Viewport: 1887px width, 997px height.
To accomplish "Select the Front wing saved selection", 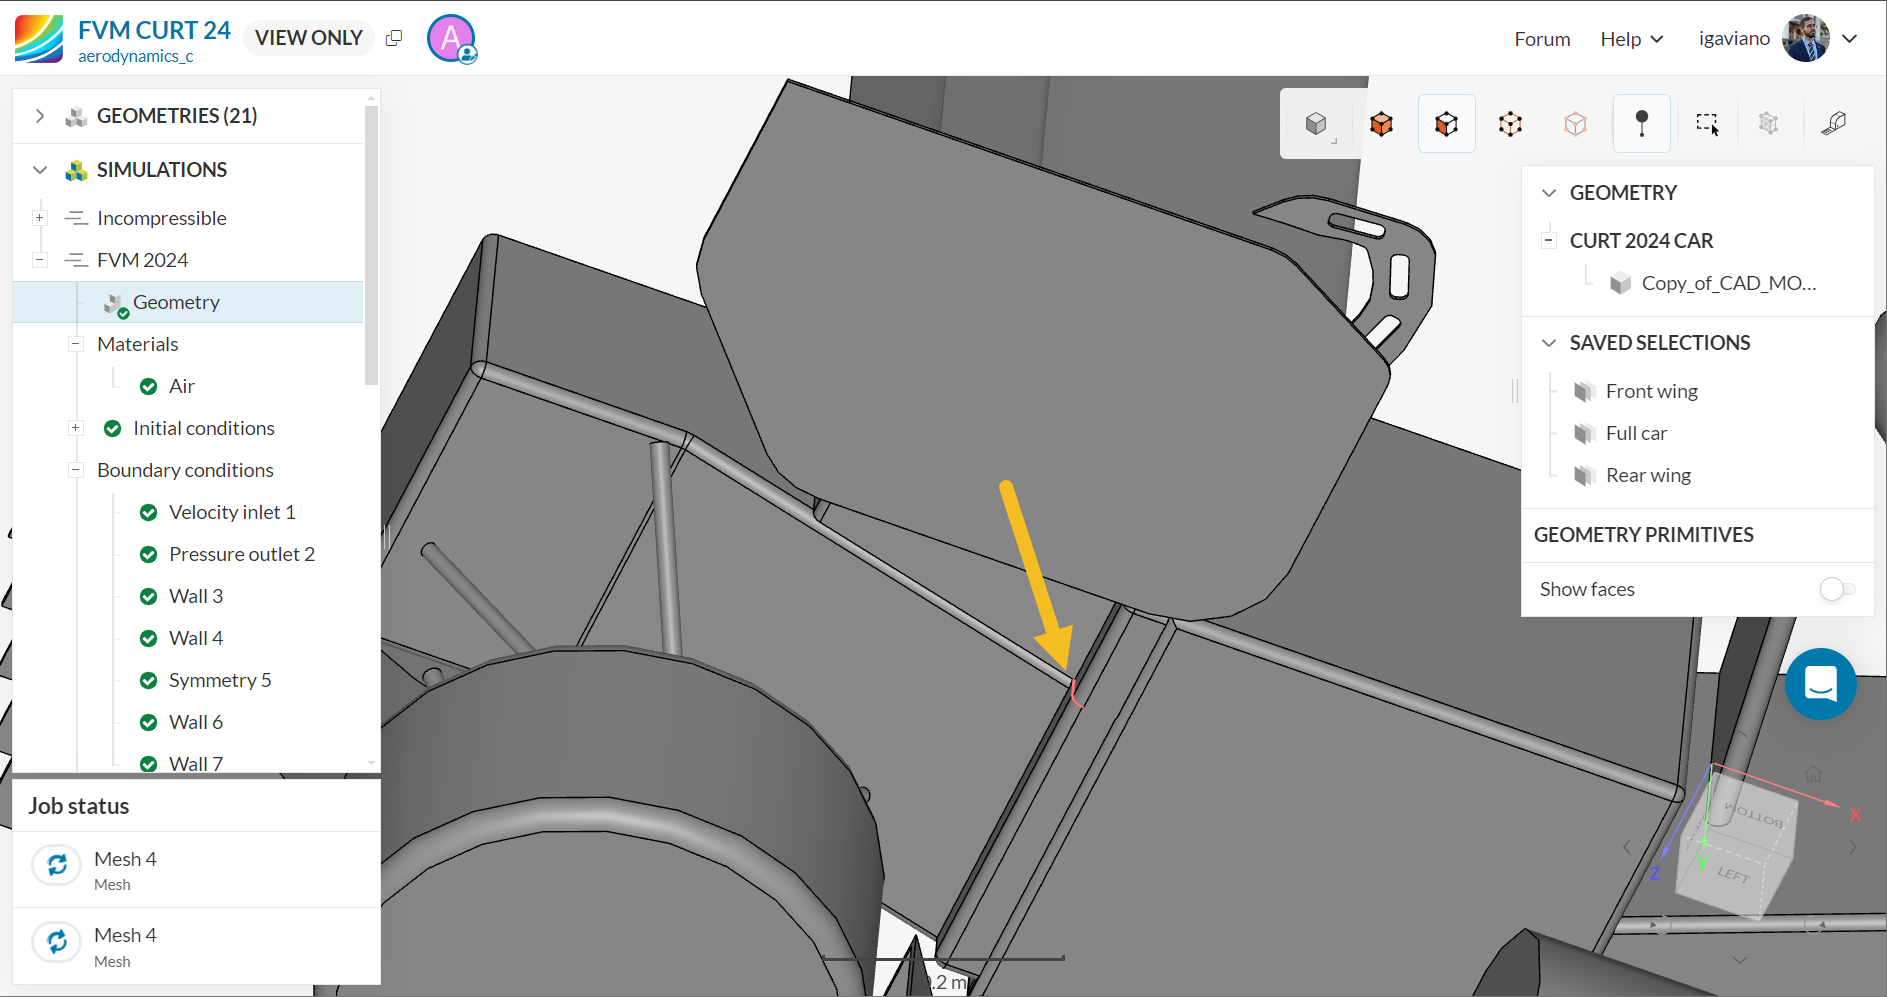I will pyautogui.click(x=1652, y=391).
